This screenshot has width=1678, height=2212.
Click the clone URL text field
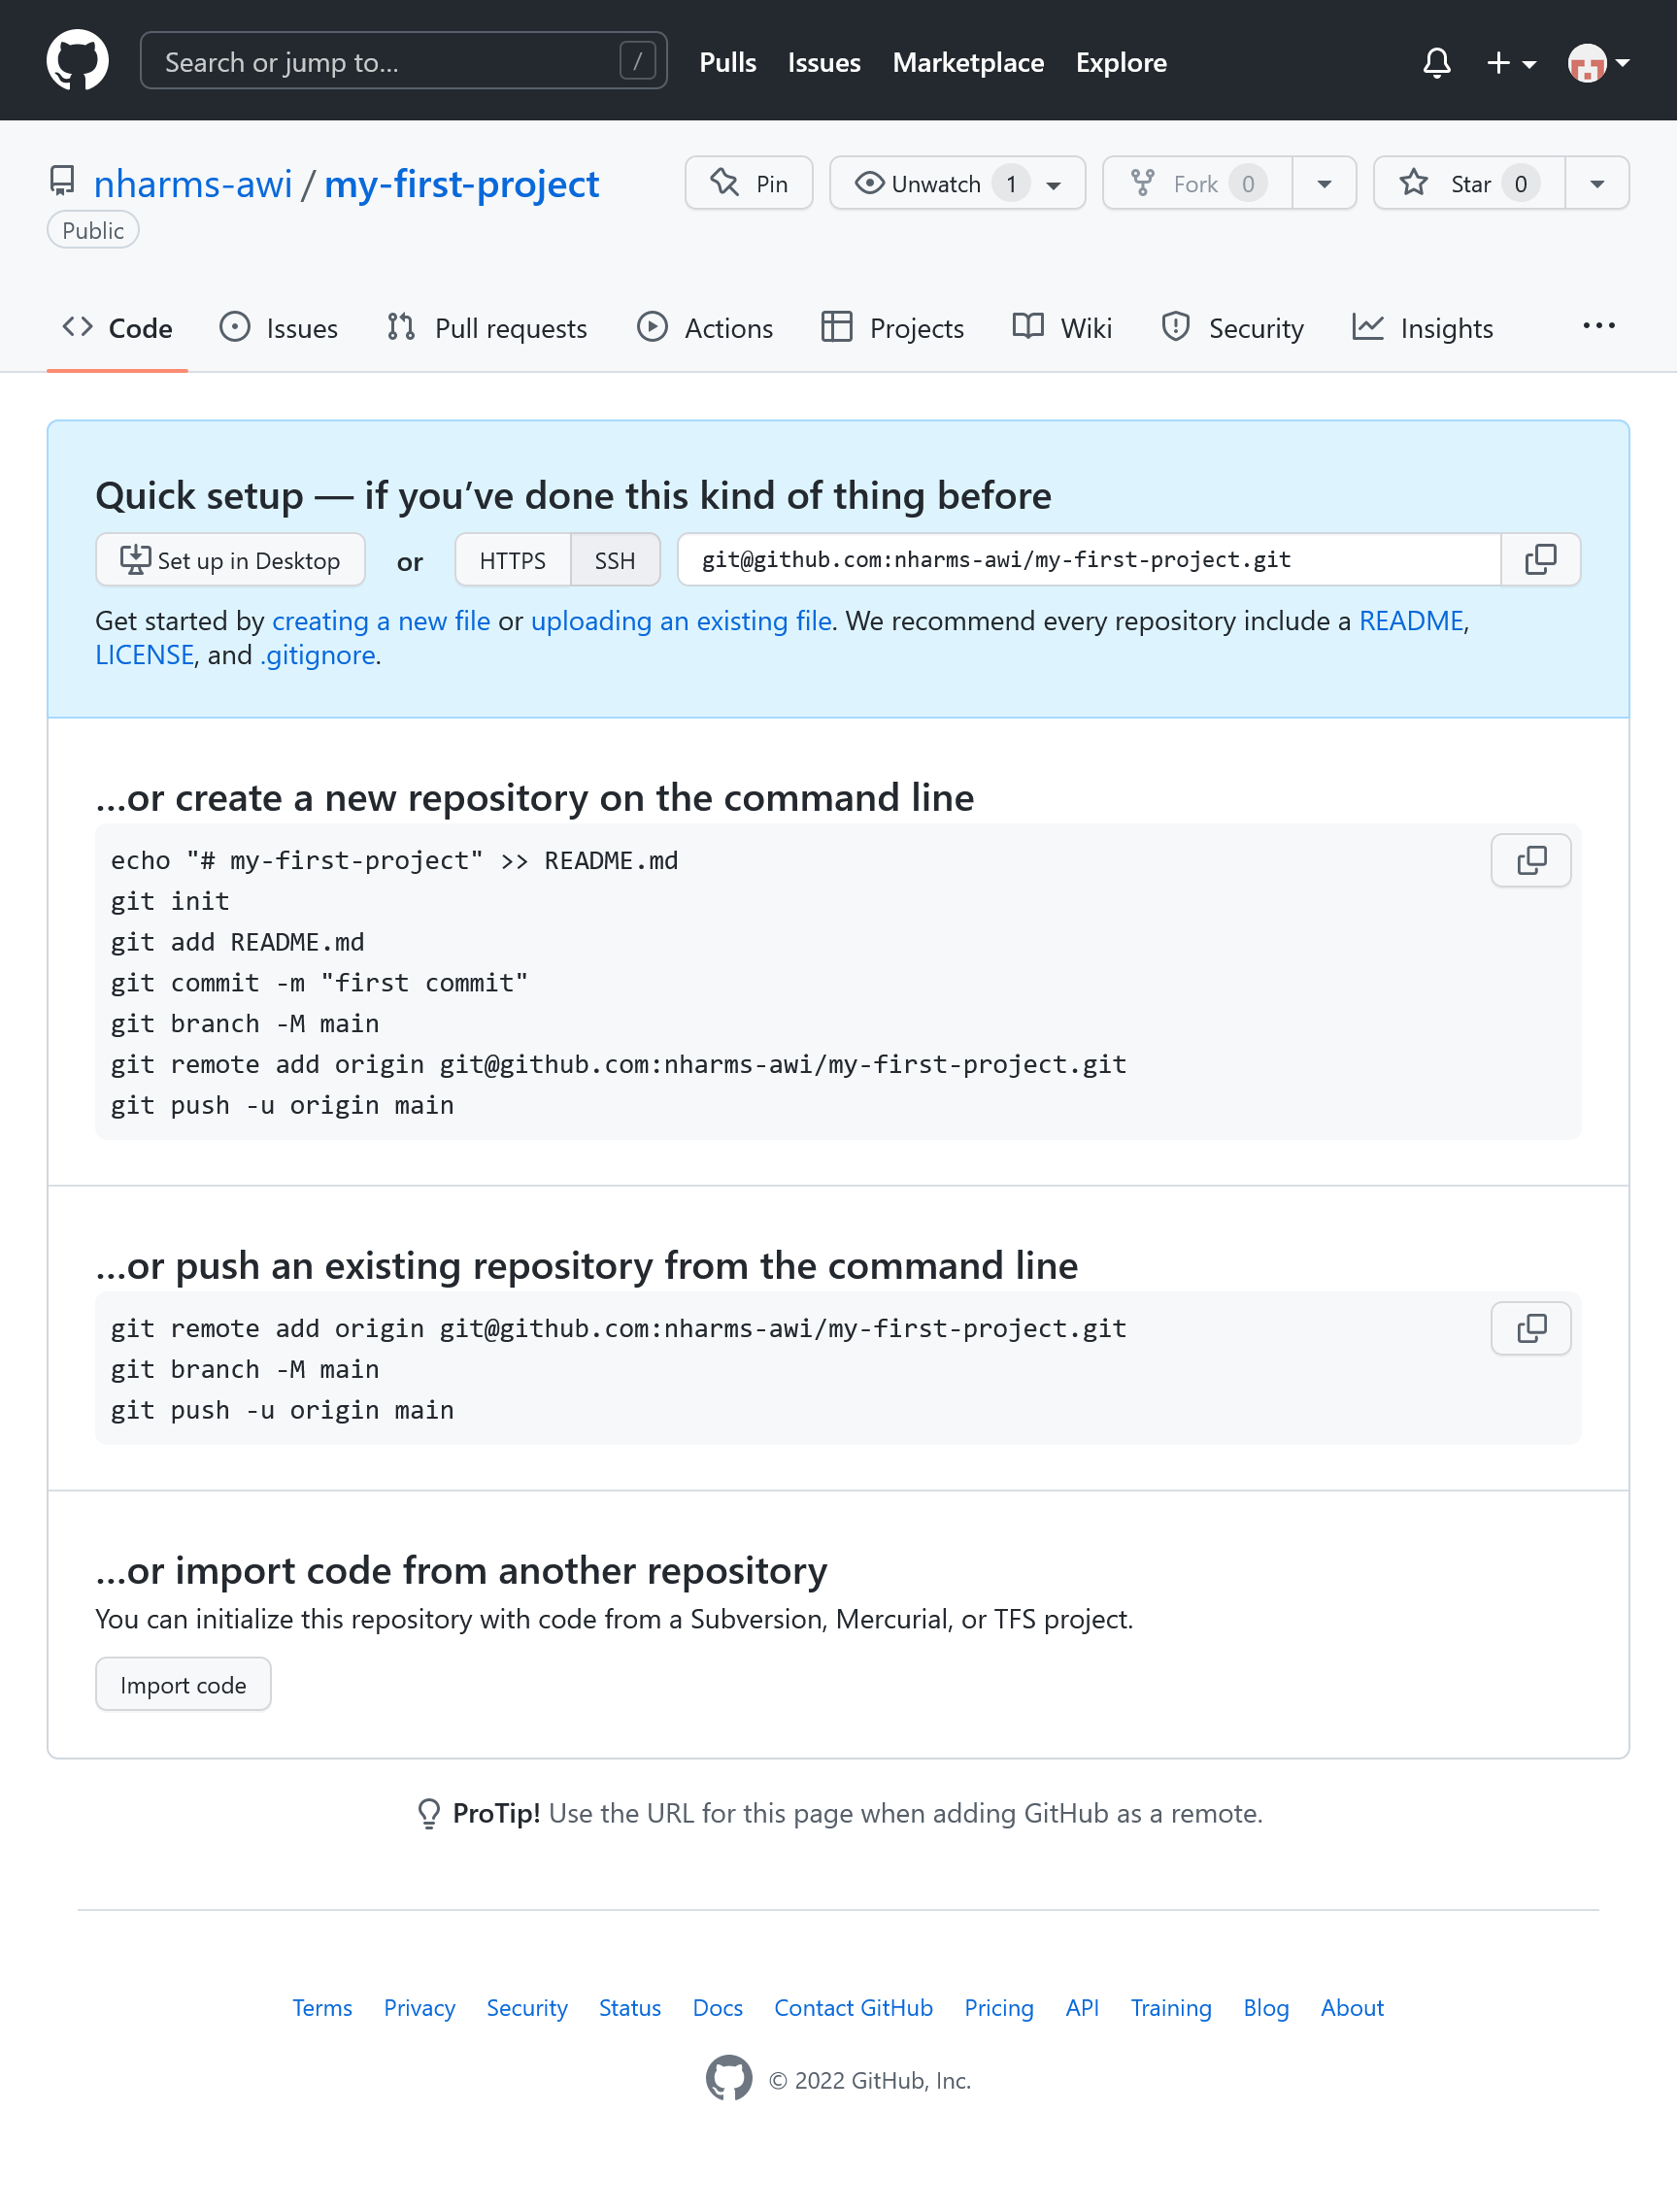[1089, 560]
